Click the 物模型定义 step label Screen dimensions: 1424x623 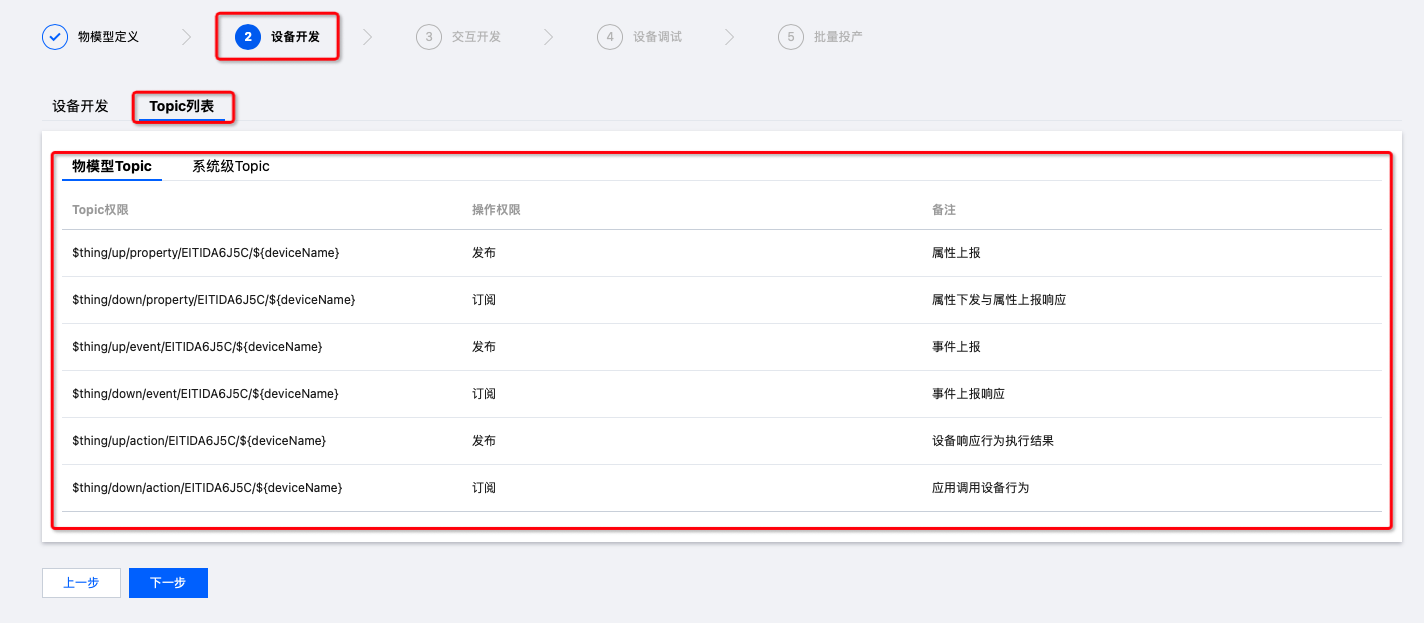pyautogui.click(x=108, y=37)
